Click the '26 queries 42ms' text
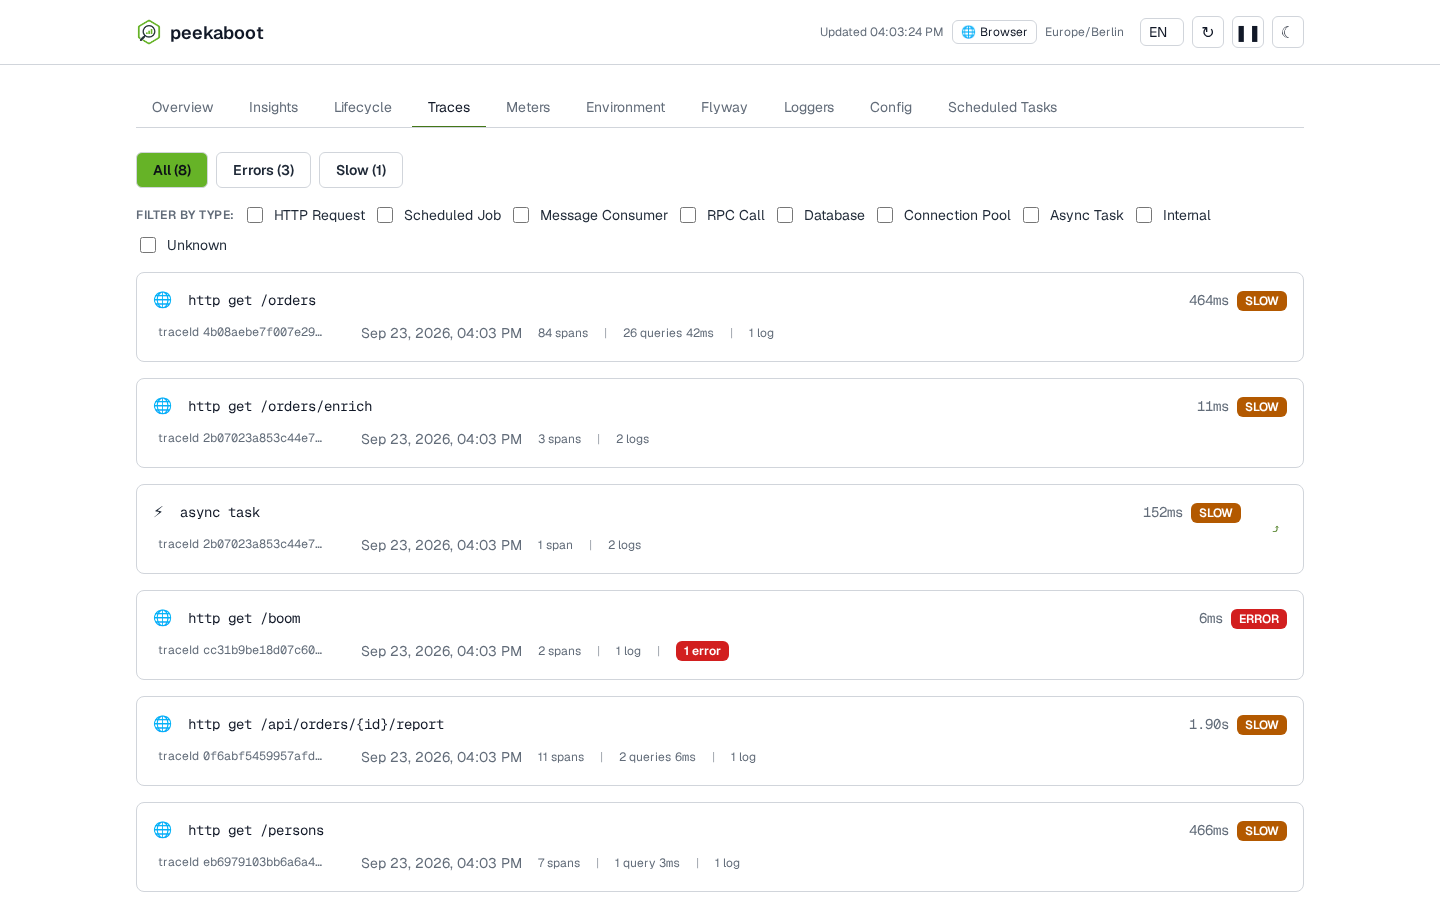This screenshot has height=900, width=1440. pos(668,333)
